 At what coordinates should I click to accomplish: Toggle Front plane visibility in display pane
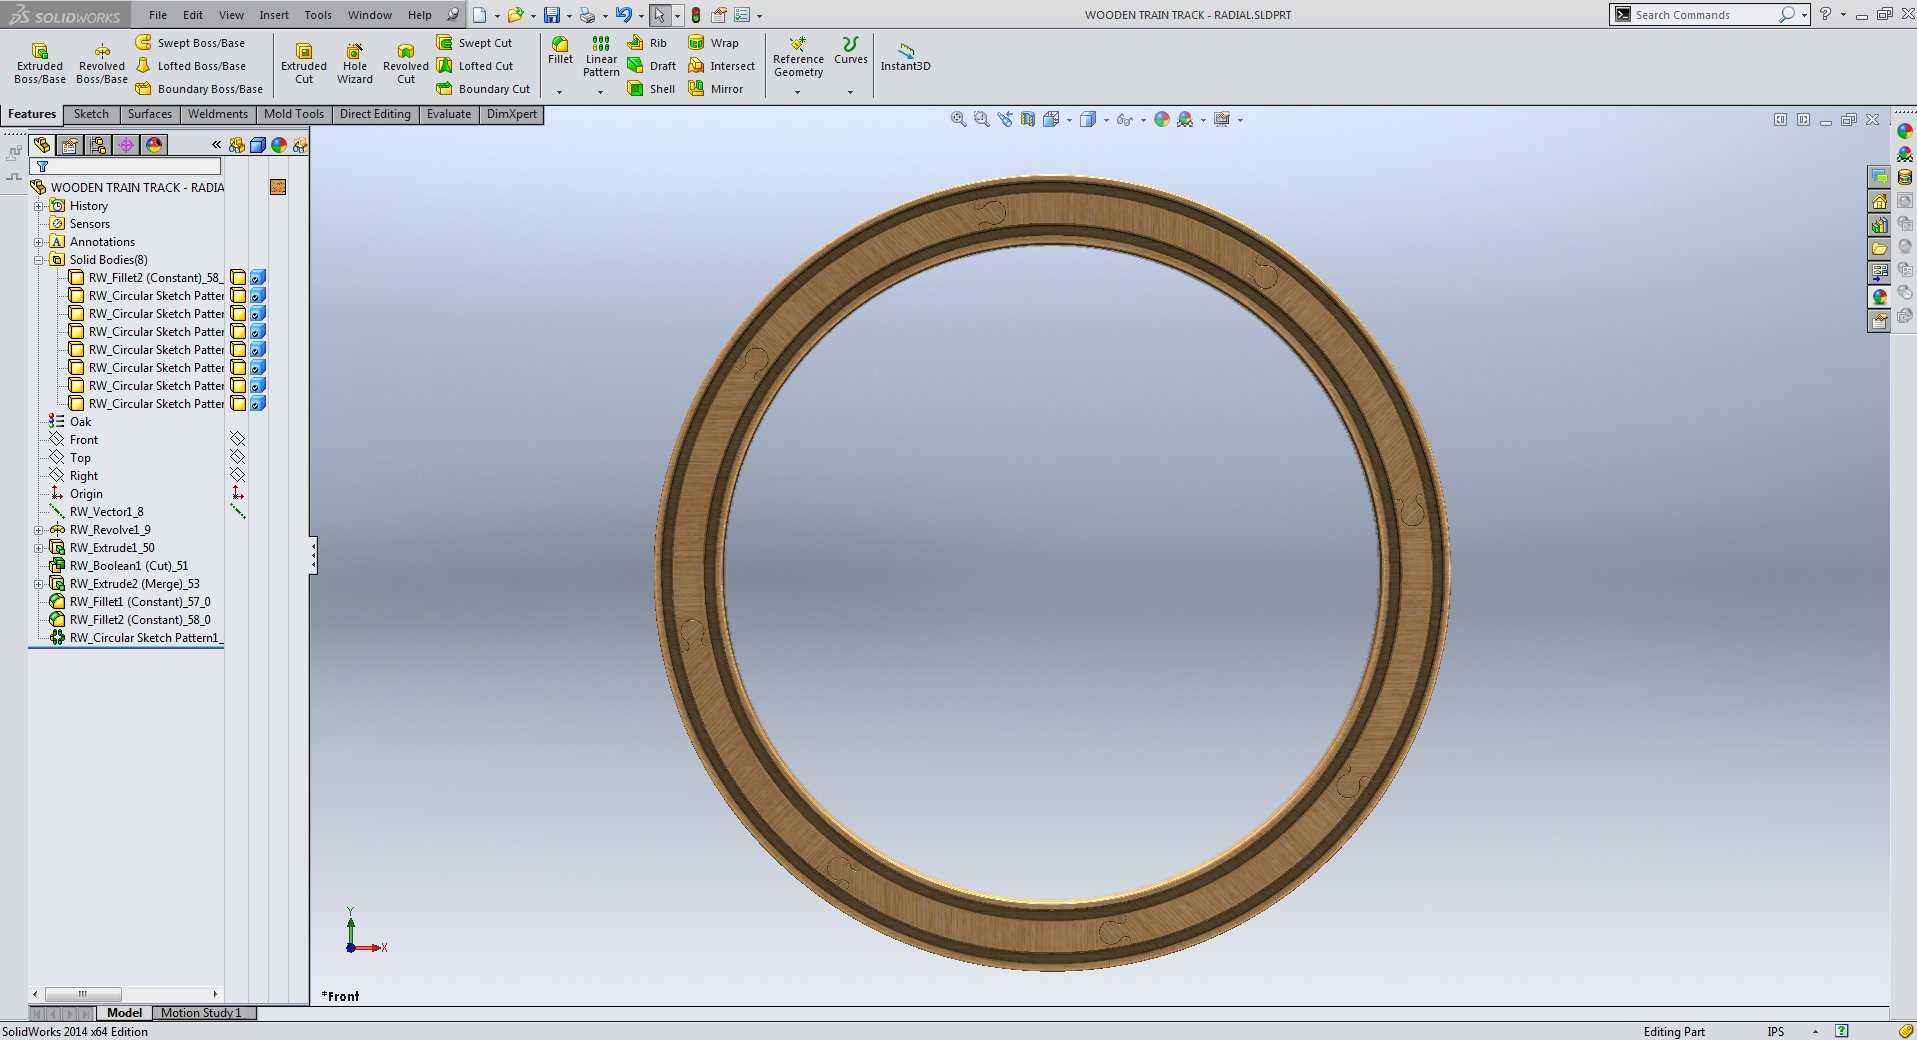[237, 440]
